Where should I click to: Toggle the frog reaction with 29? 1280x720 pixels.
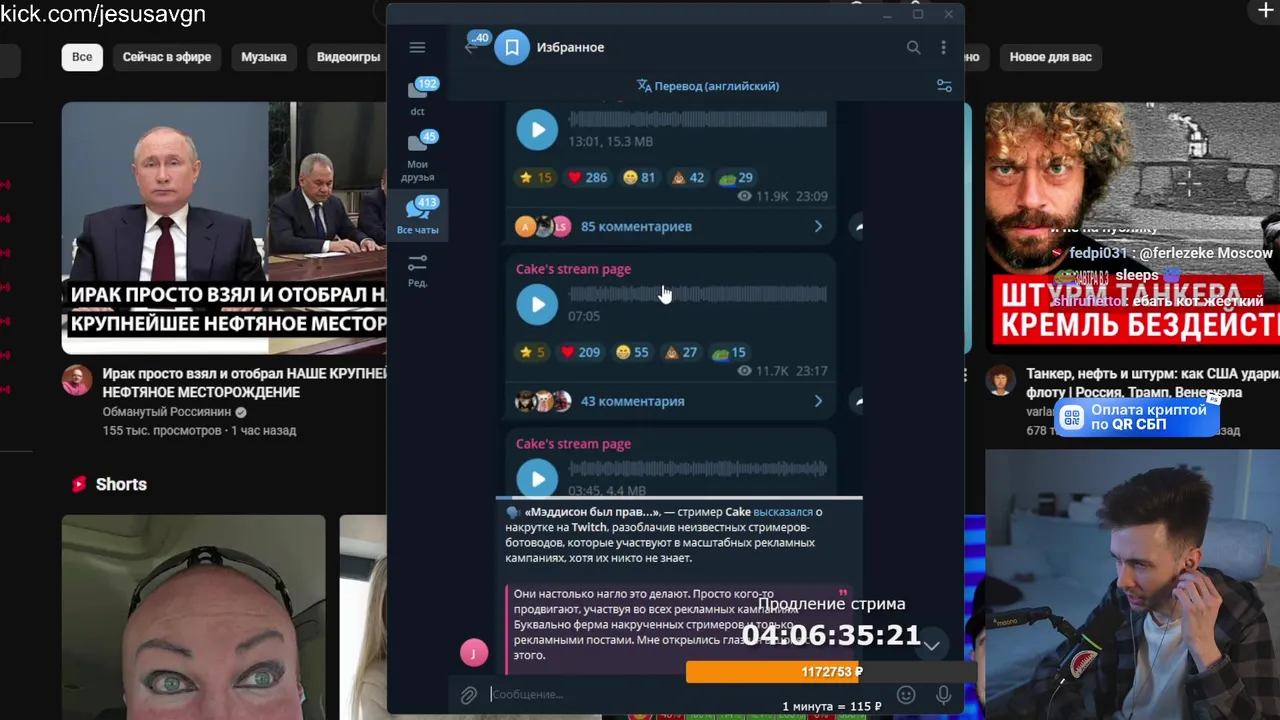(736, 178)
